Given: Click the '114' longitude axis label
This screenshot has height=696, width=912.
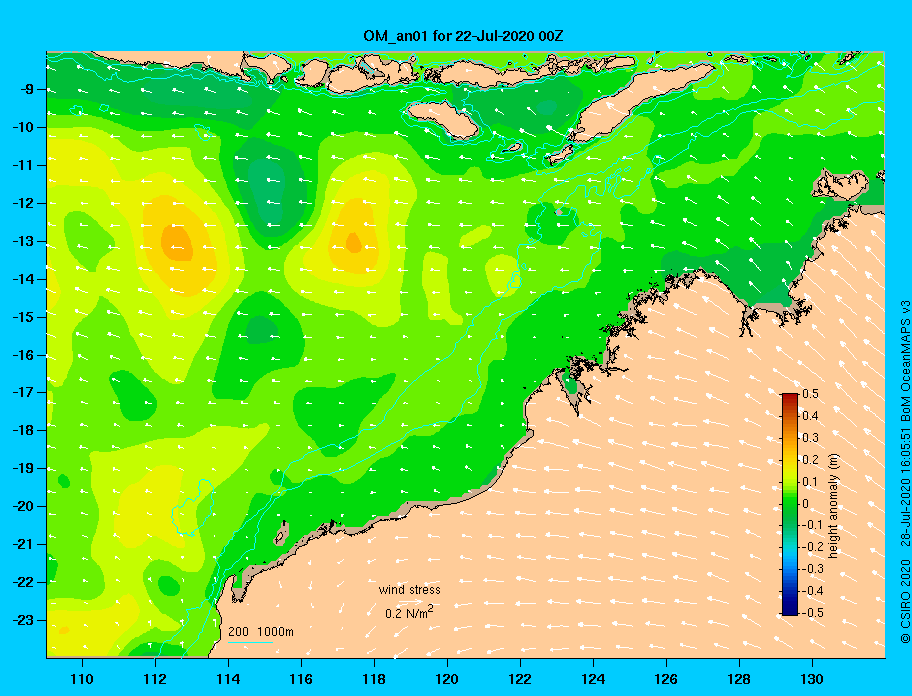Looking at the screenshot, I should [229, 679].
